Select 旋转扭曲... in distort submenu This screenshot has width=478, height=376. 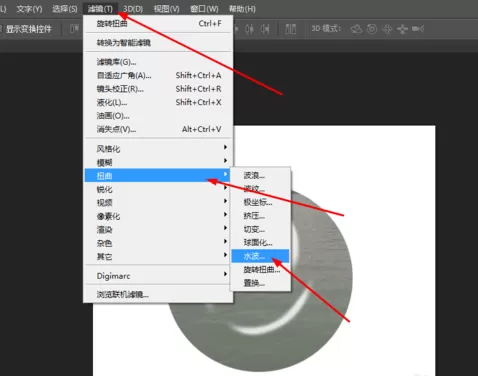click(261, 269)
